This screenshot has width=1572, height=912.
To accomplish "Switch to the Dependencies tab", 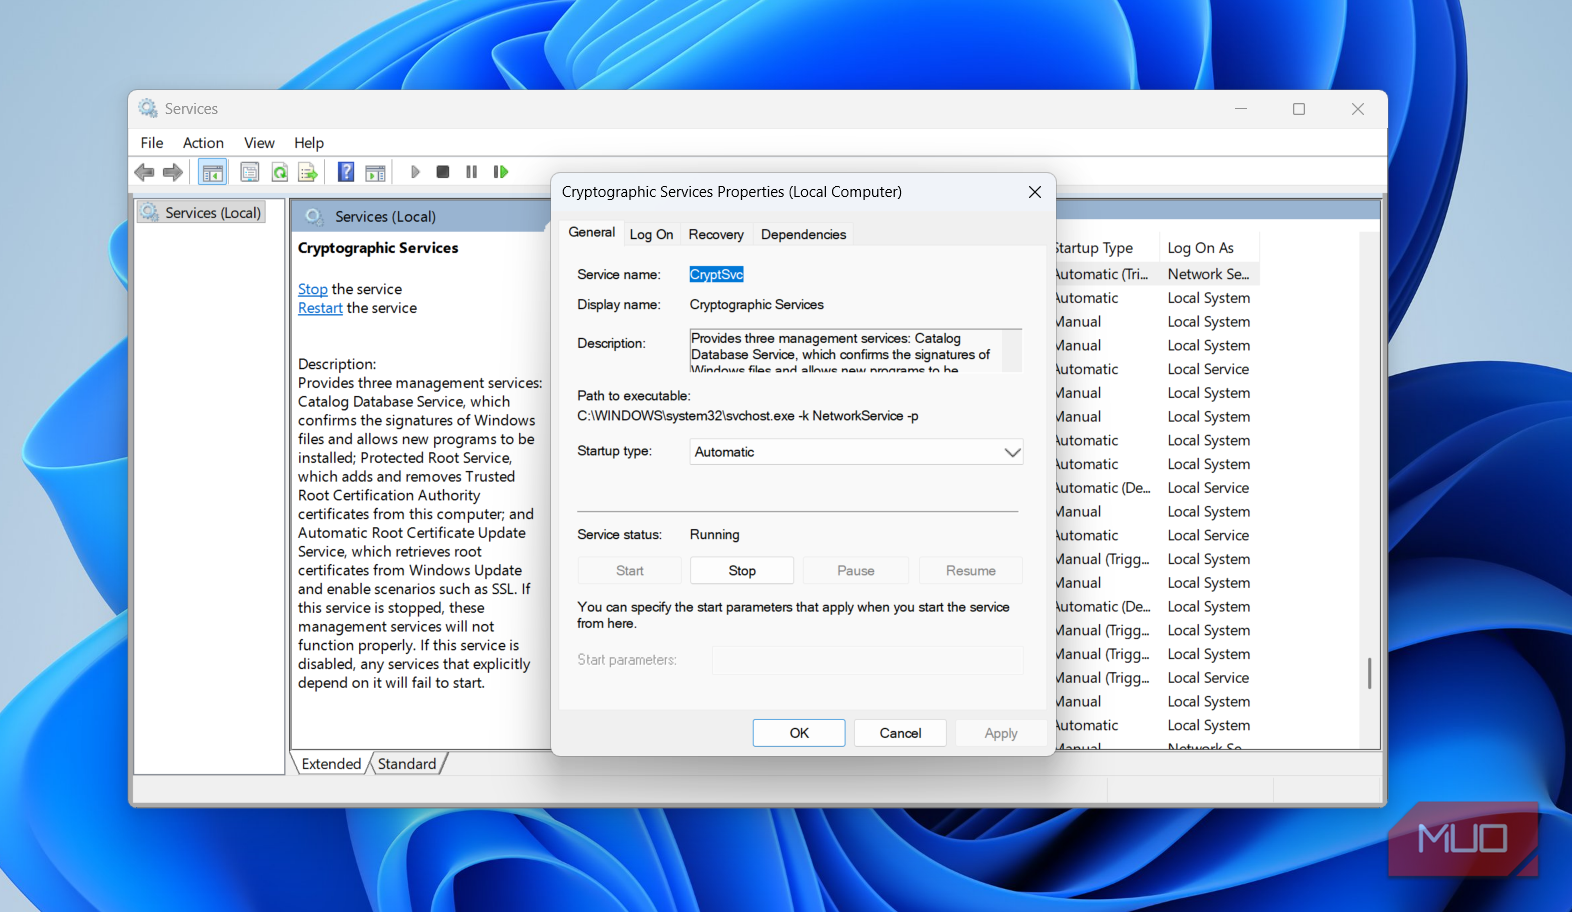I will pos(803,234).
